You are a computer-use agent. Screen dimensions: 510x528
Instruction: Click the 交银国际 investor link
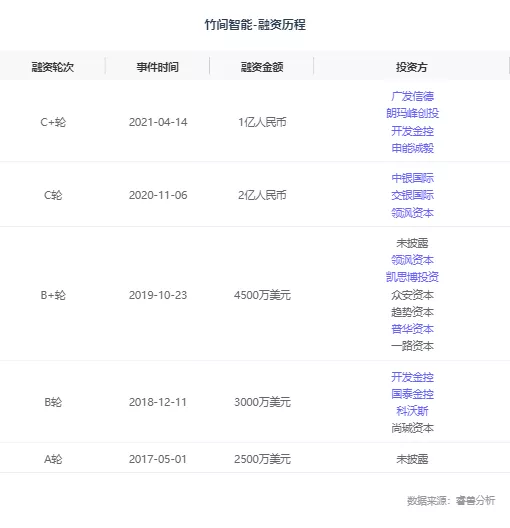(412, 195)
